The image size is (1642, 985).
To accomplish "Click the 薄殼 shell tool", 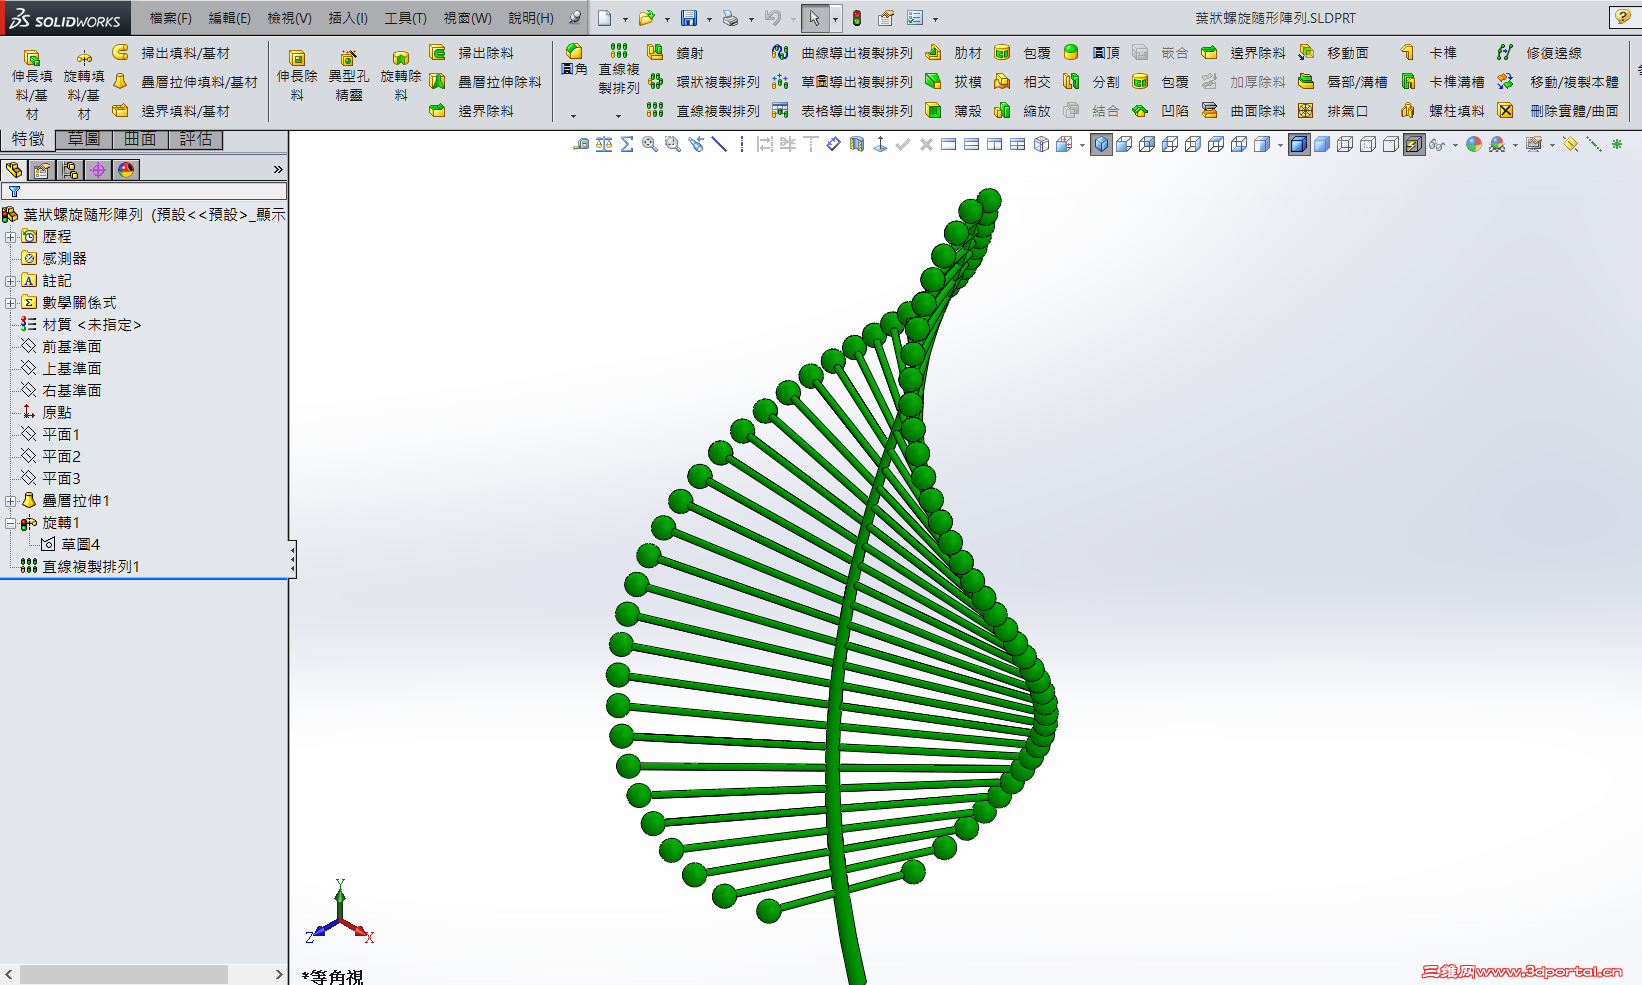I will (953, 111).
